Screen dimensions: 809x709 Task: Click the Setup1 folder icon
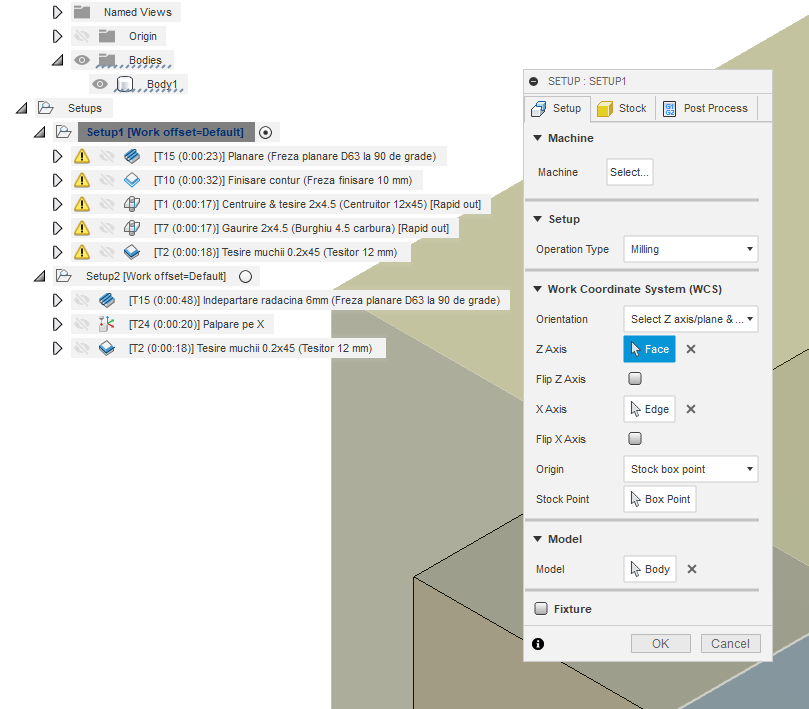[63, 132]
